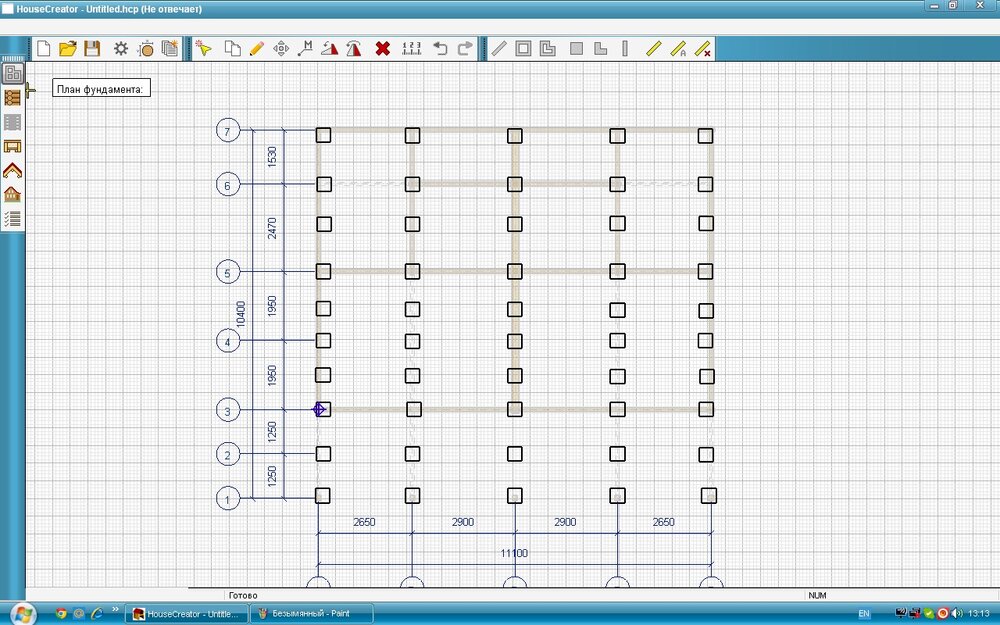The height and width of the screenshot is (625, 1000).
Task: Open settings gear in toolbar
Action: point(121,48)
